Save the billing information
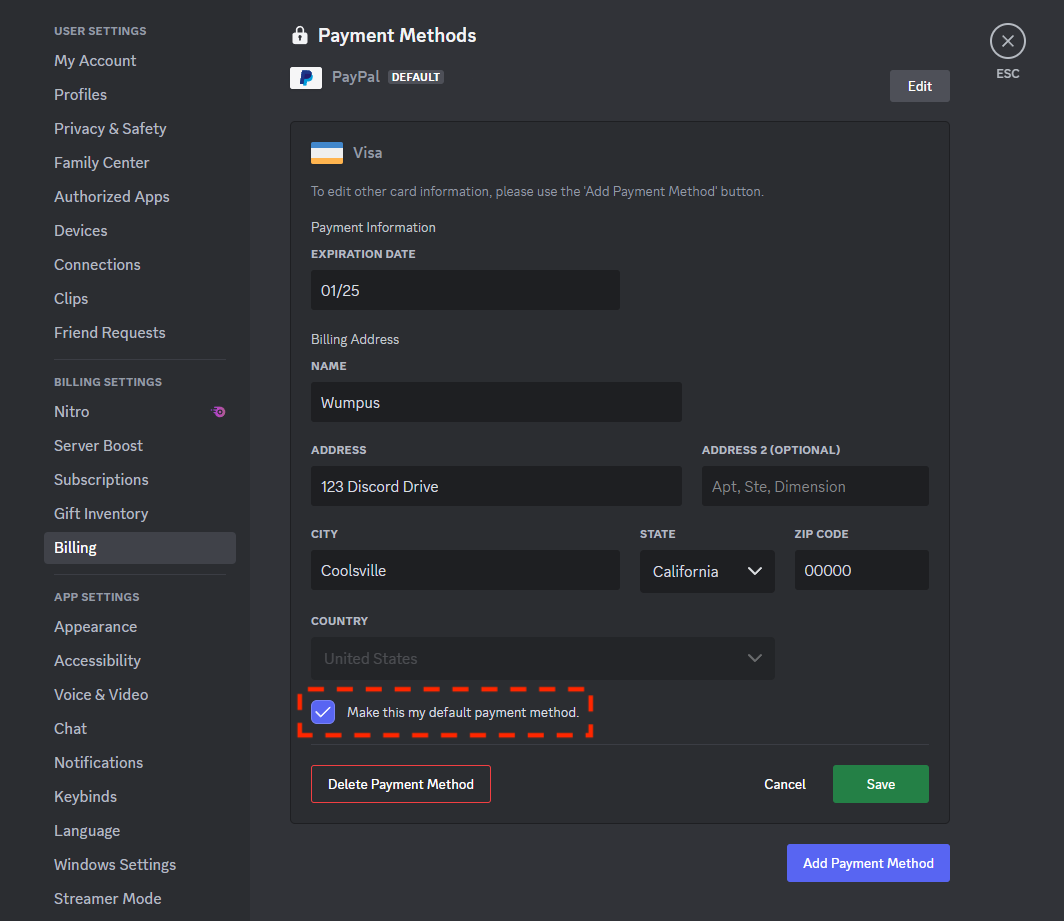Image resolution: width=1064 pixels, height=921 pixels. (880, 784)
